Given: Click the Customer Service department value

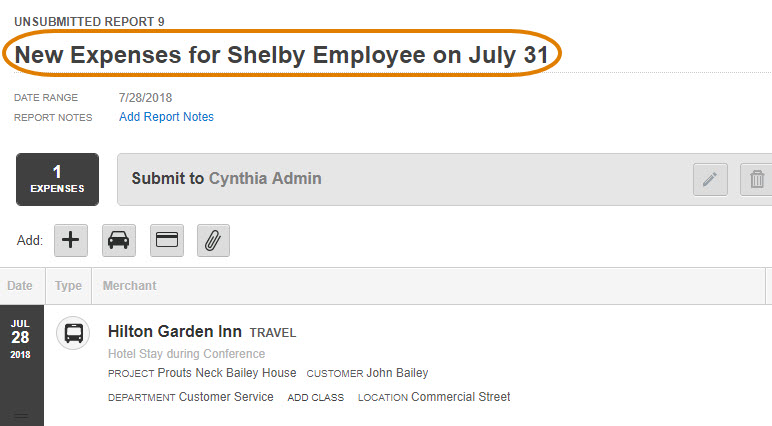Looking at the screenshot, I should click(225, 397).
